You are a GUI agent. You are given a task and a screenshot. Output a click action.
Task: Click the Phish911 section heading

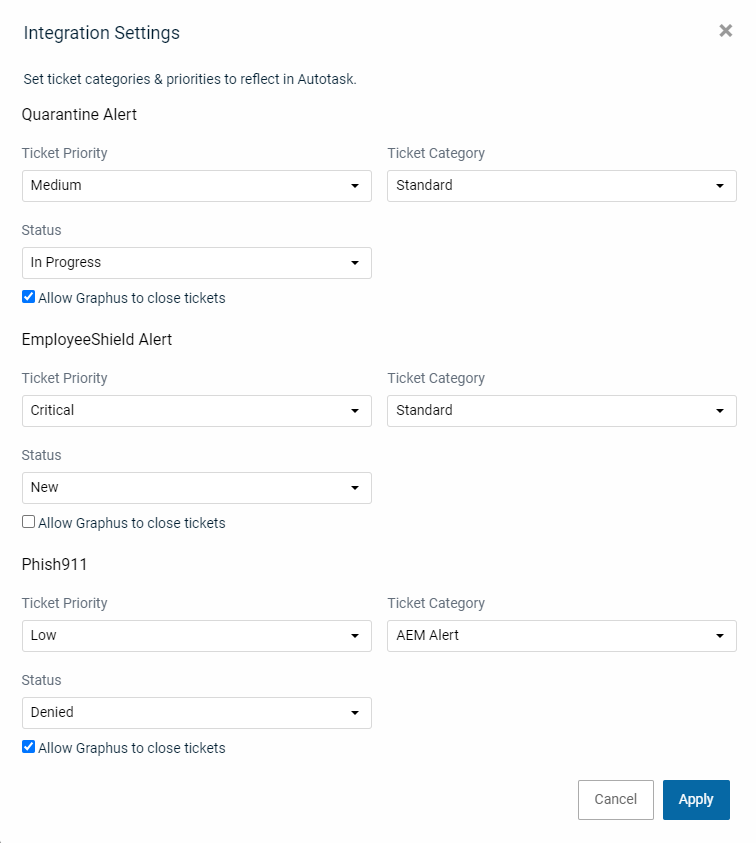pos(54,565)
